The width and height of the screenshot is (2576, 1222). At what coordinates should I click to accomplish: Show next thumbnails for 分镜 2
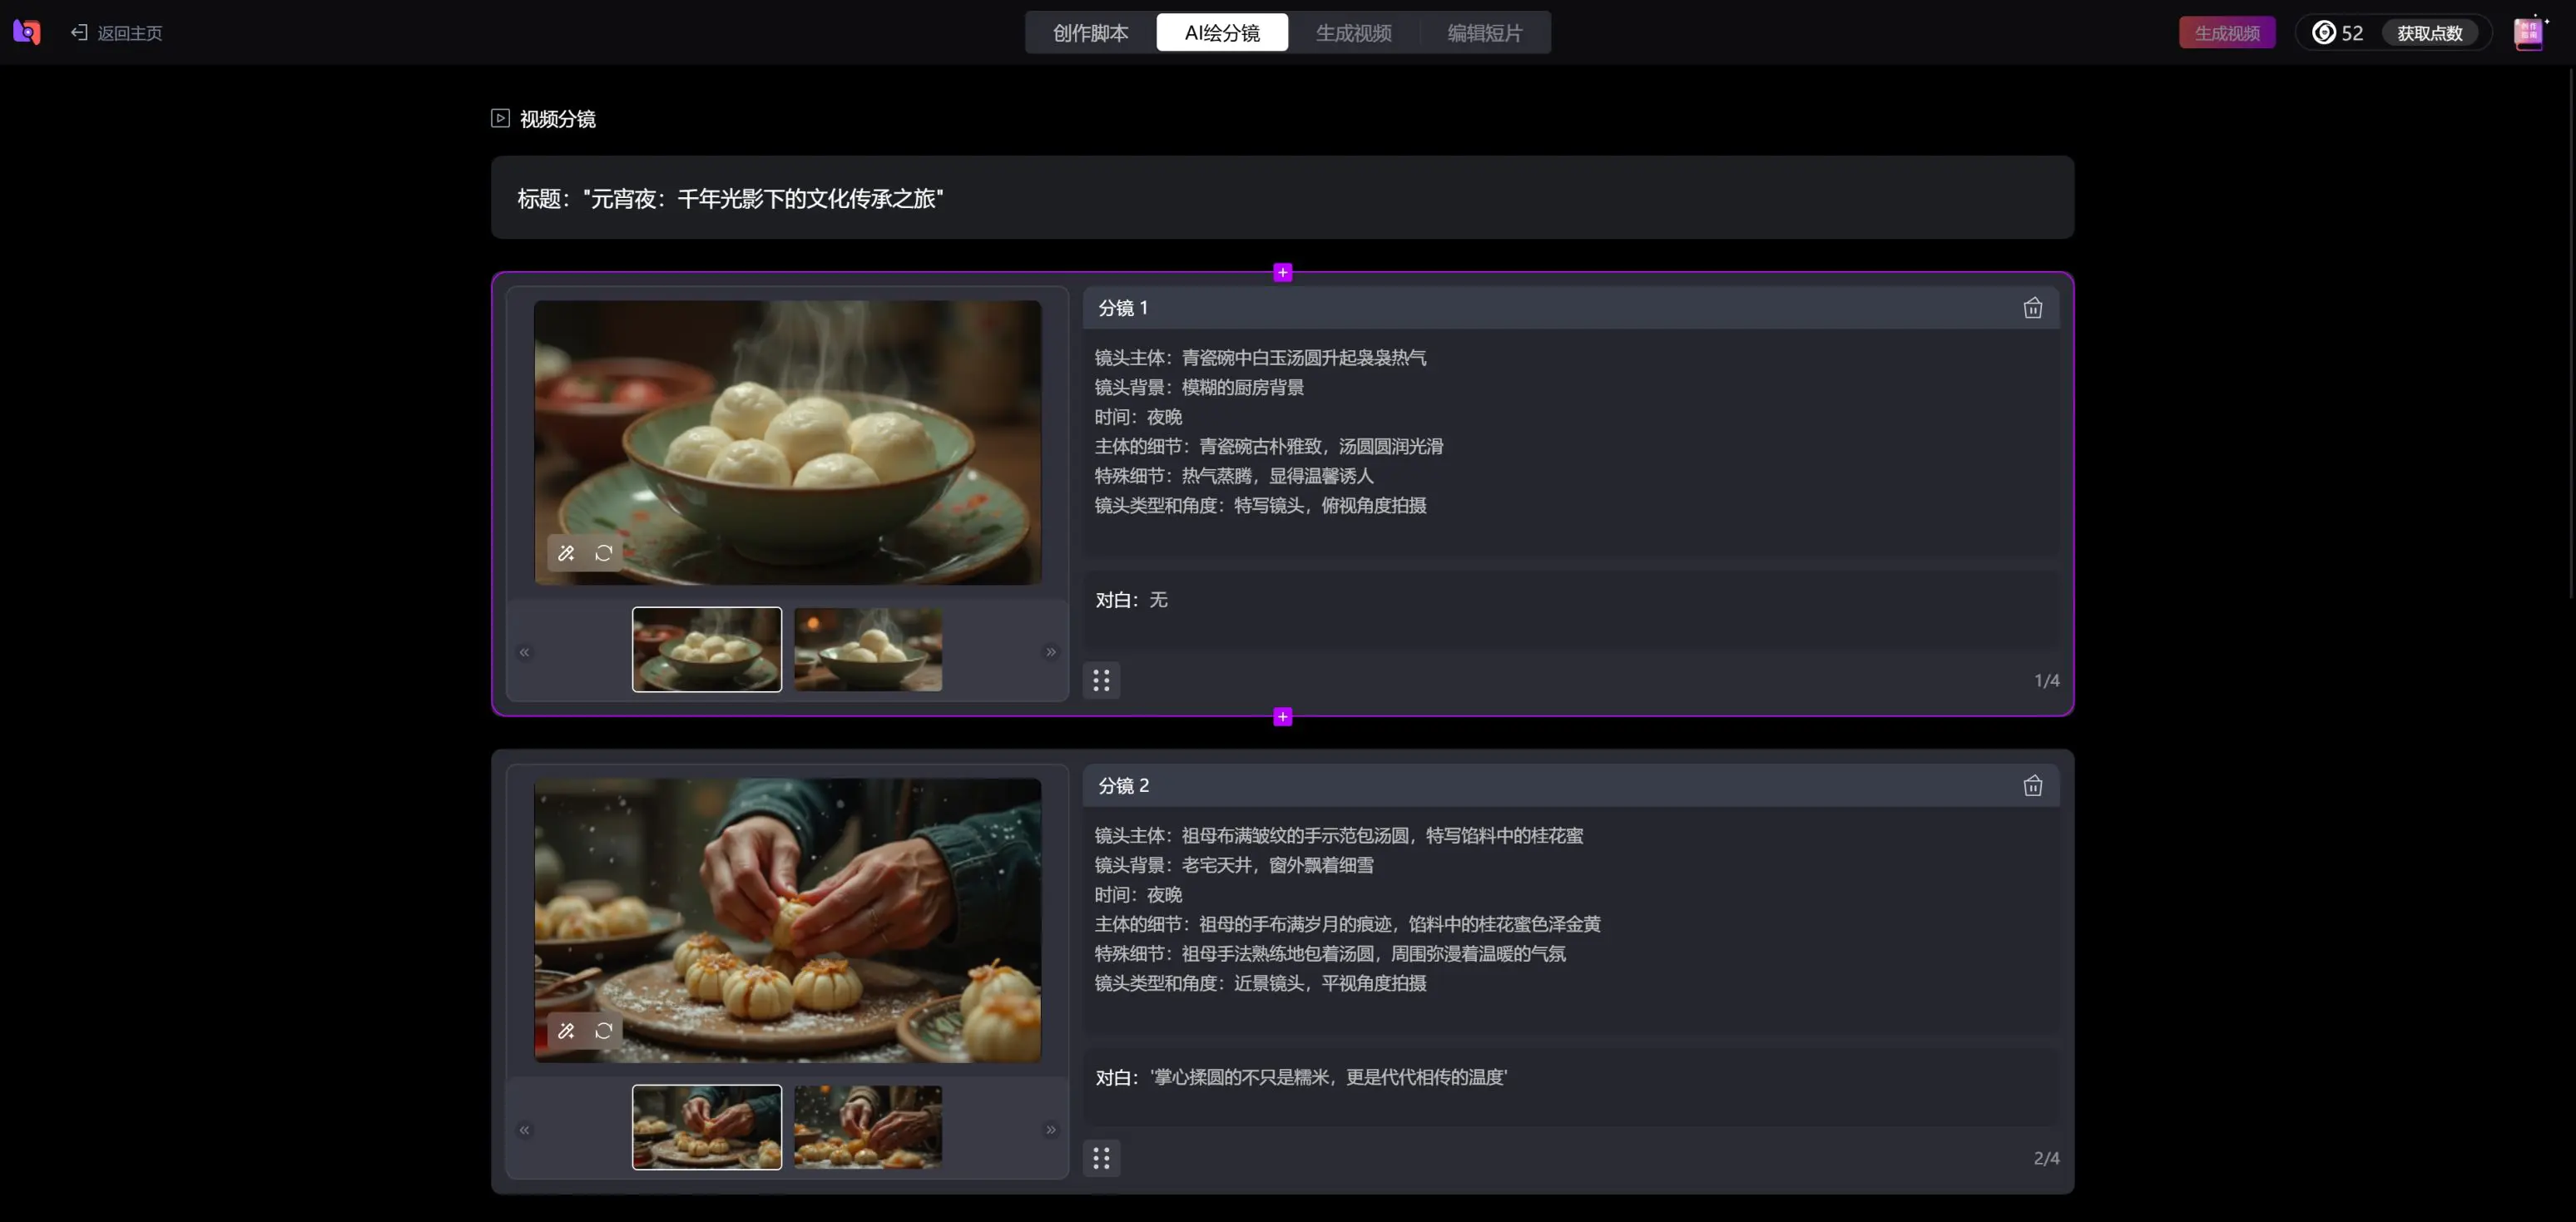coord(1051,1130)
